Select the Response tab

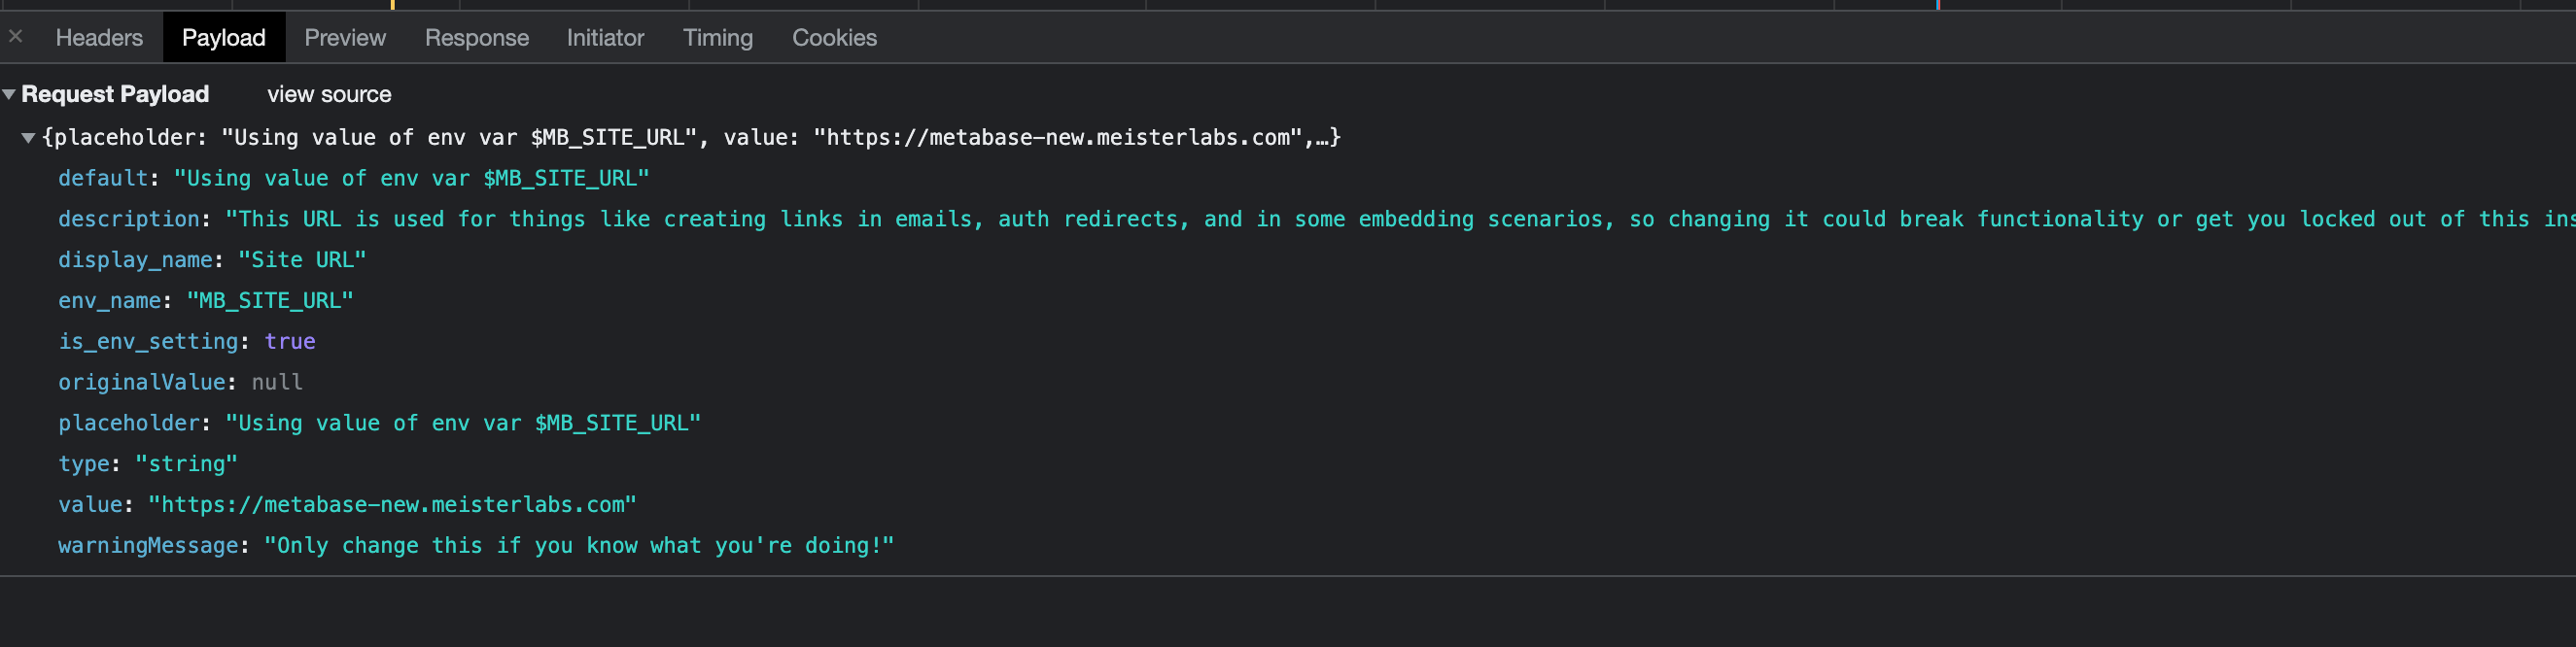click(x=477, y=37)
